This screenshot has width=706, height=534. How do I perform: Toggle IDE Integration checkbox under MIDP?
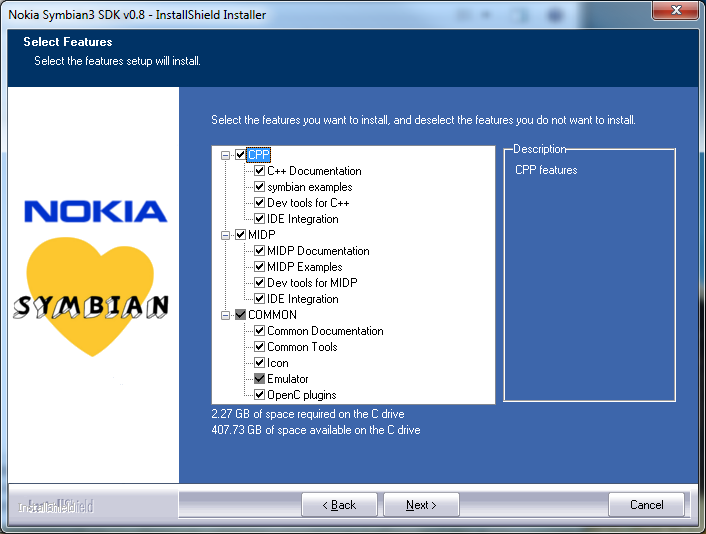pyautogui.click(x=259, y=299)
